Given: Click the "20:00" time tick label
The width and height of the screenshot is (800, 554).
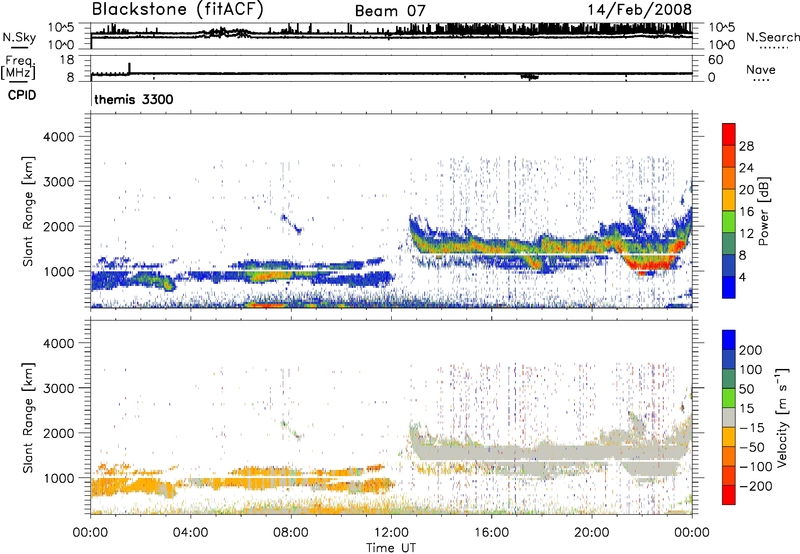Looking at the screenshot, I should (591, 533).
